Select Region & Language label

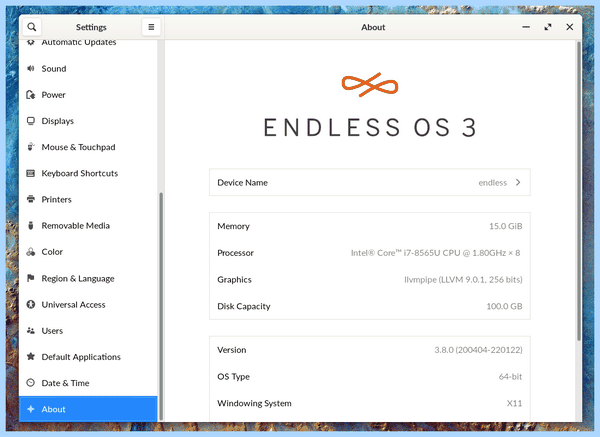coord(78,279)
